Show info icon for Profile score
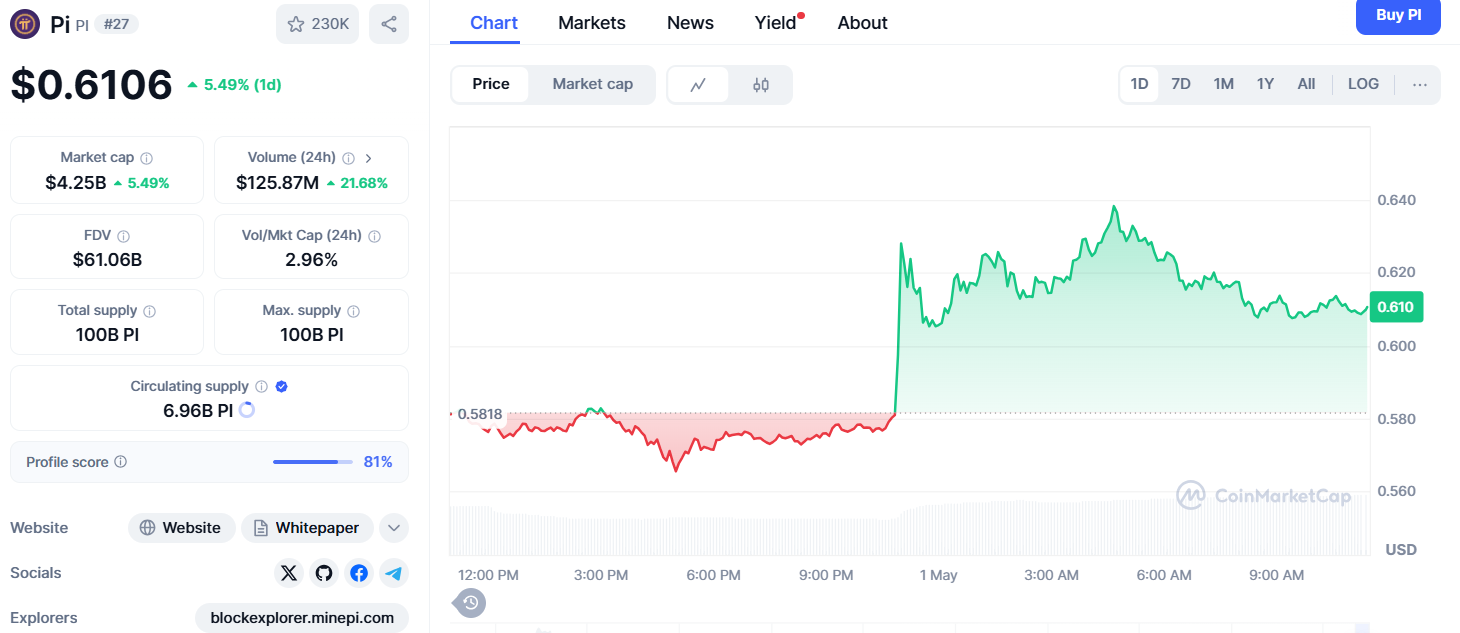 (x=121, y=462)
